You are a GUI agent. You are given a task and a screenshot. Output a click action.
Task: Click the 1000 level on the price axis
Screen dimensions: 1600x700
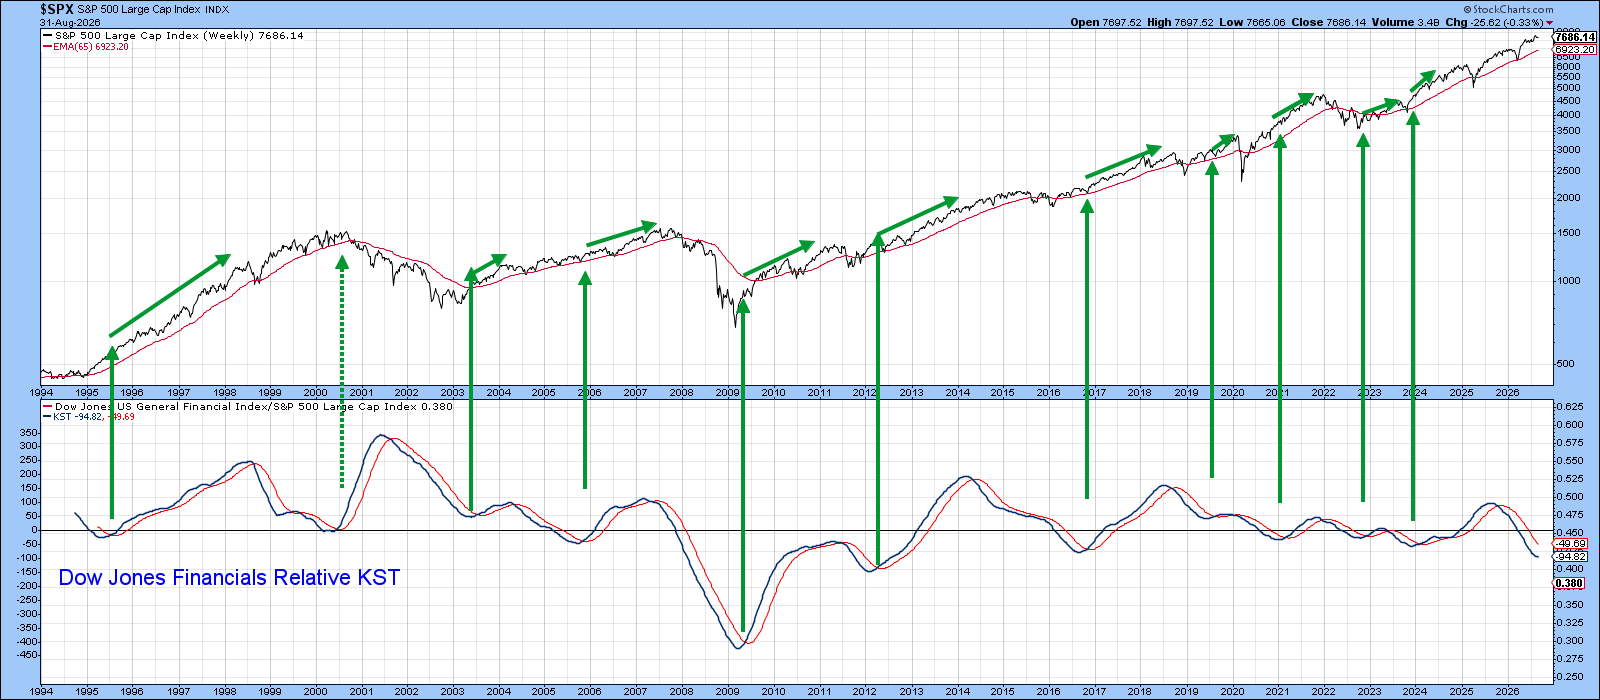click(x=1569, y=281)
